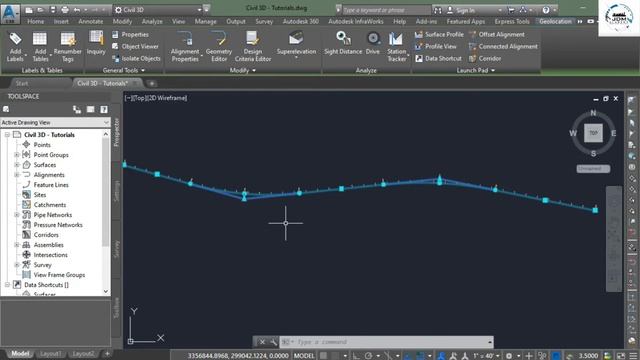Add a new layout with plus
640x360 pixels.
click(x=107, y=354)
